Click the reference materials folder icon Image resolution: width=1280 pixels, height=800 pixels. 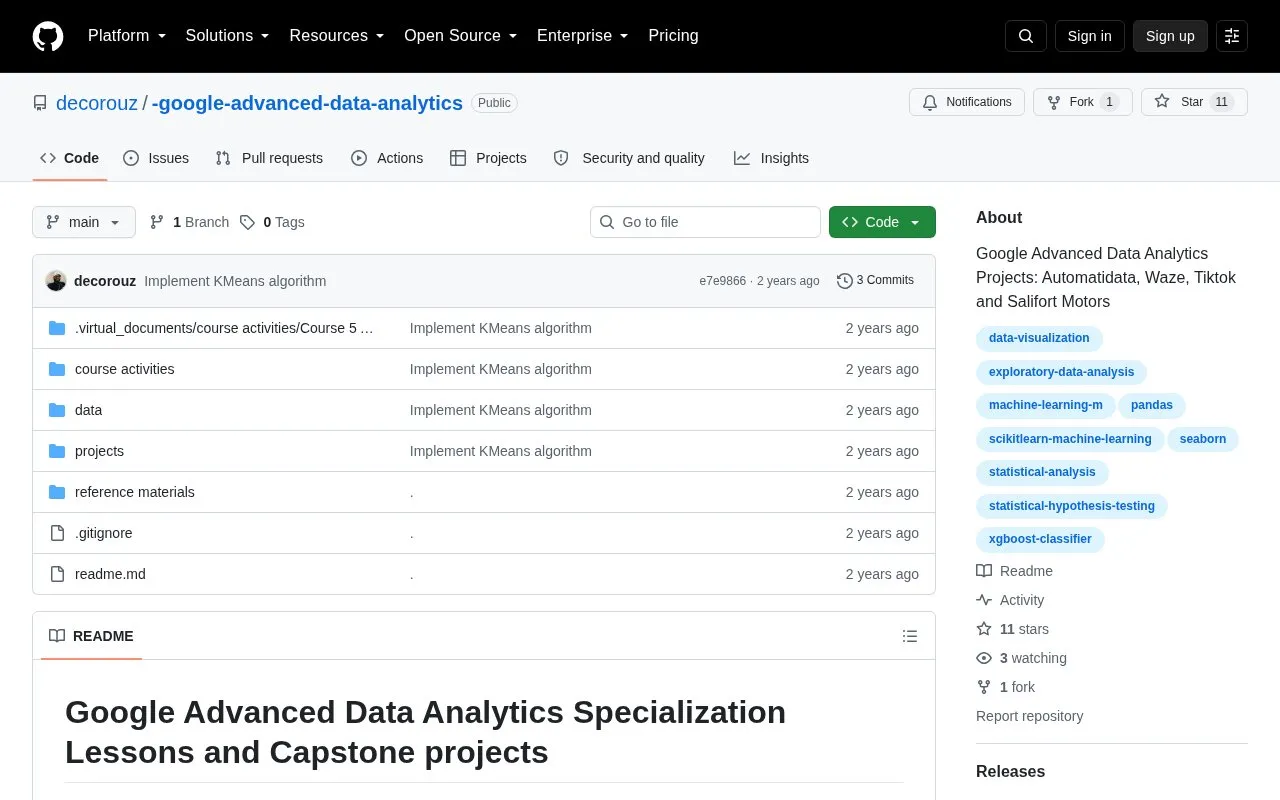pos(57,492)
